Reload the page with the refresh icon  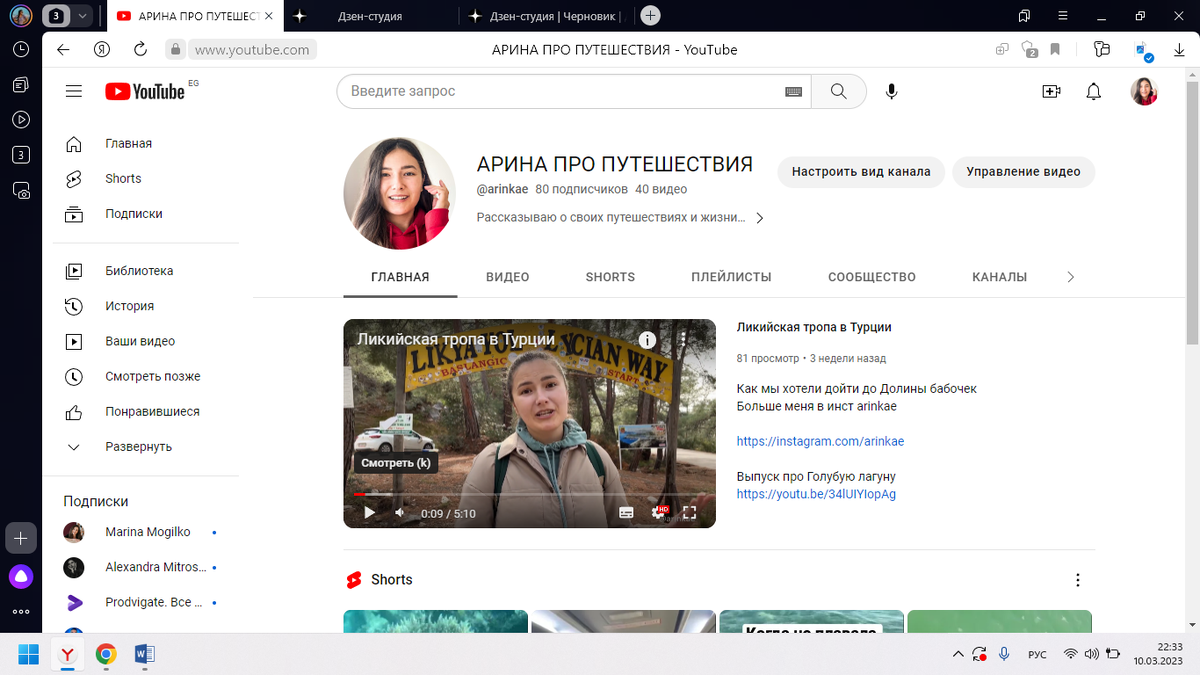point(140,49)
